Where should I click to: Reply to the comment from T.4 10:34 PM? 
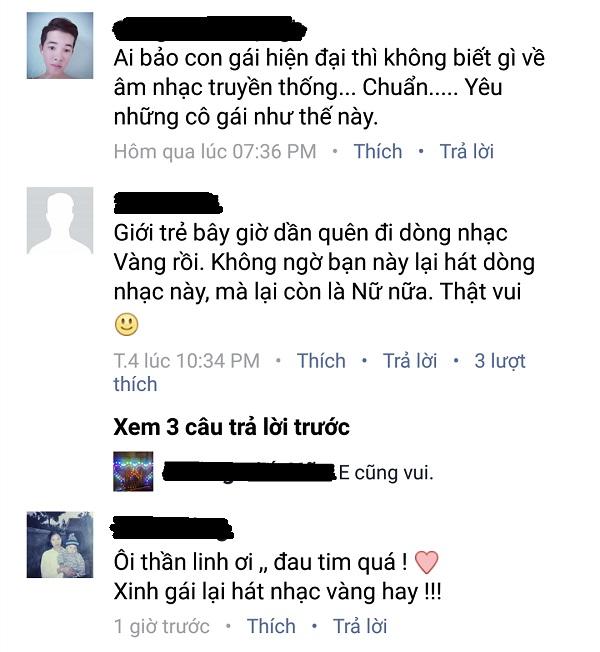(410, 361)
